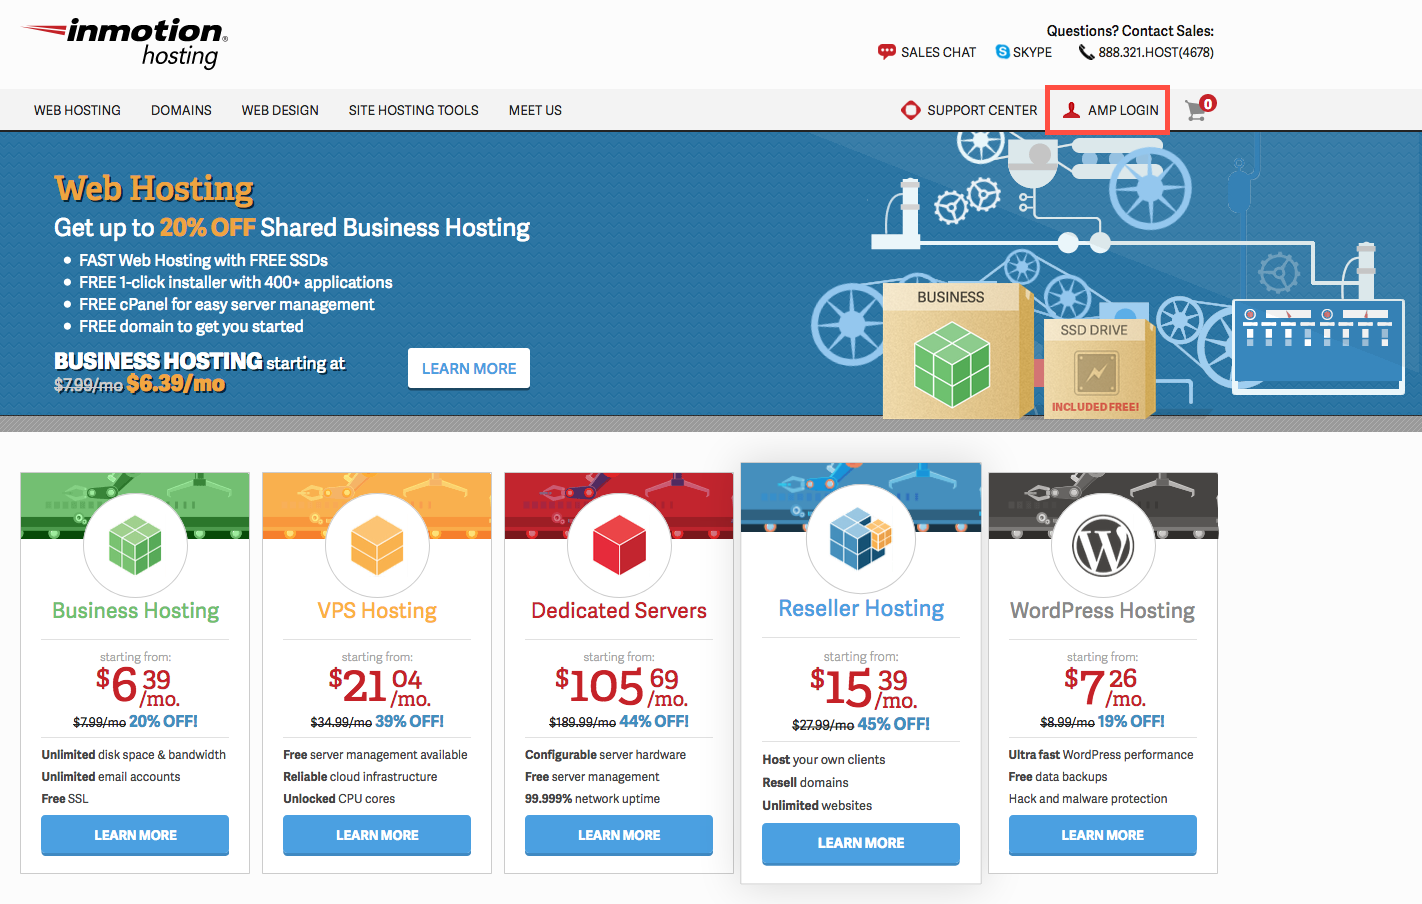Image resolution: width=1422 pixels, height=904 pixels.
Task: Click the '$6.39/mo' banner price
Action: (x=176, y=384)
